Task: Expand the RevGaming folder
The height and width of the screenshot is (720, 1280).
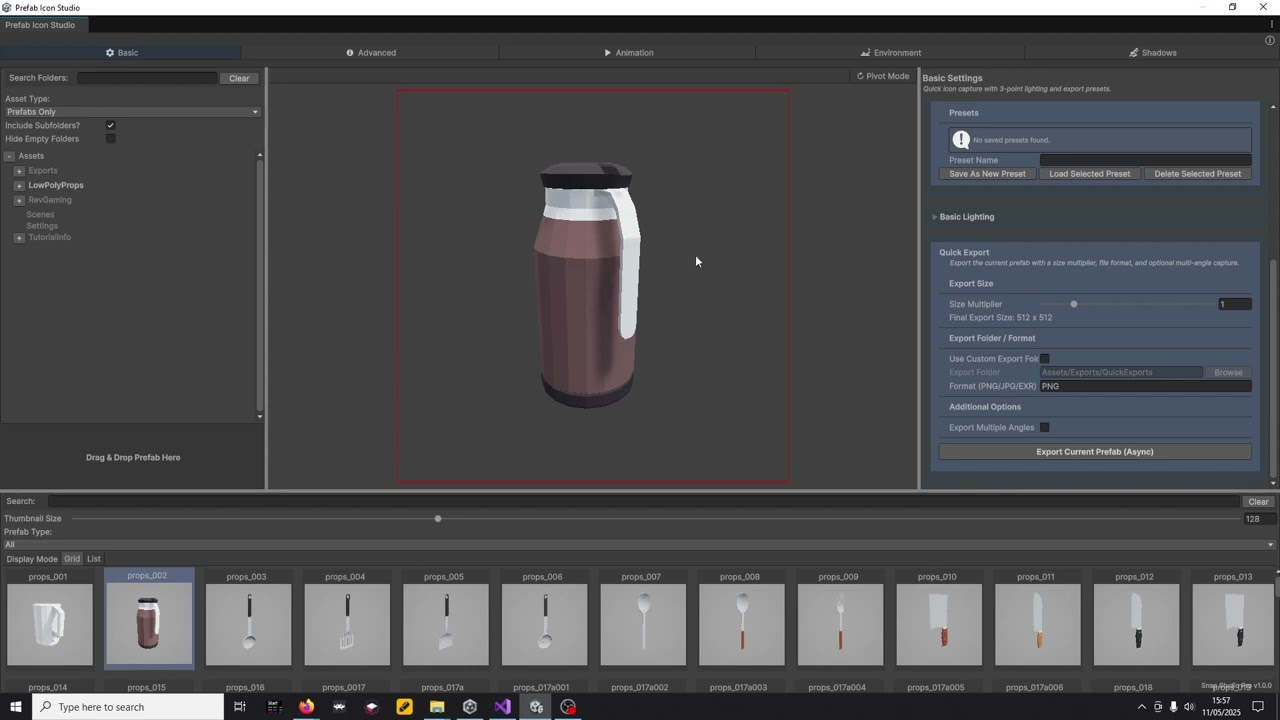Action: tap(19, 200)
